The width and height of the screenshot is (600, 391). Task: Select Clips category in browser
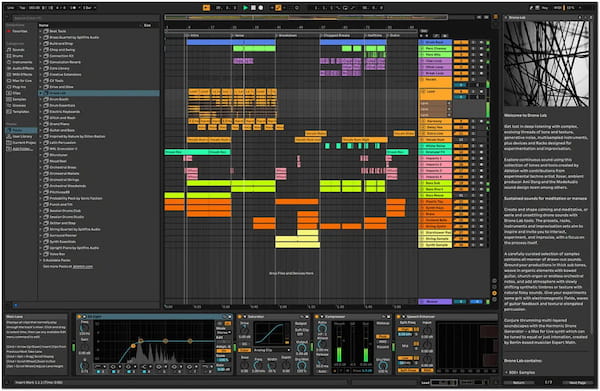pos(16,93)
